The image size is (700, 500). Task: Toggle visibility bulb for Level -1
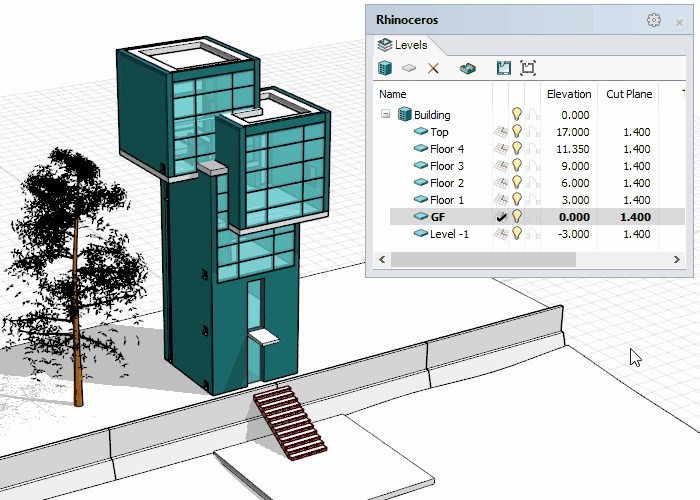pos(517,234)
